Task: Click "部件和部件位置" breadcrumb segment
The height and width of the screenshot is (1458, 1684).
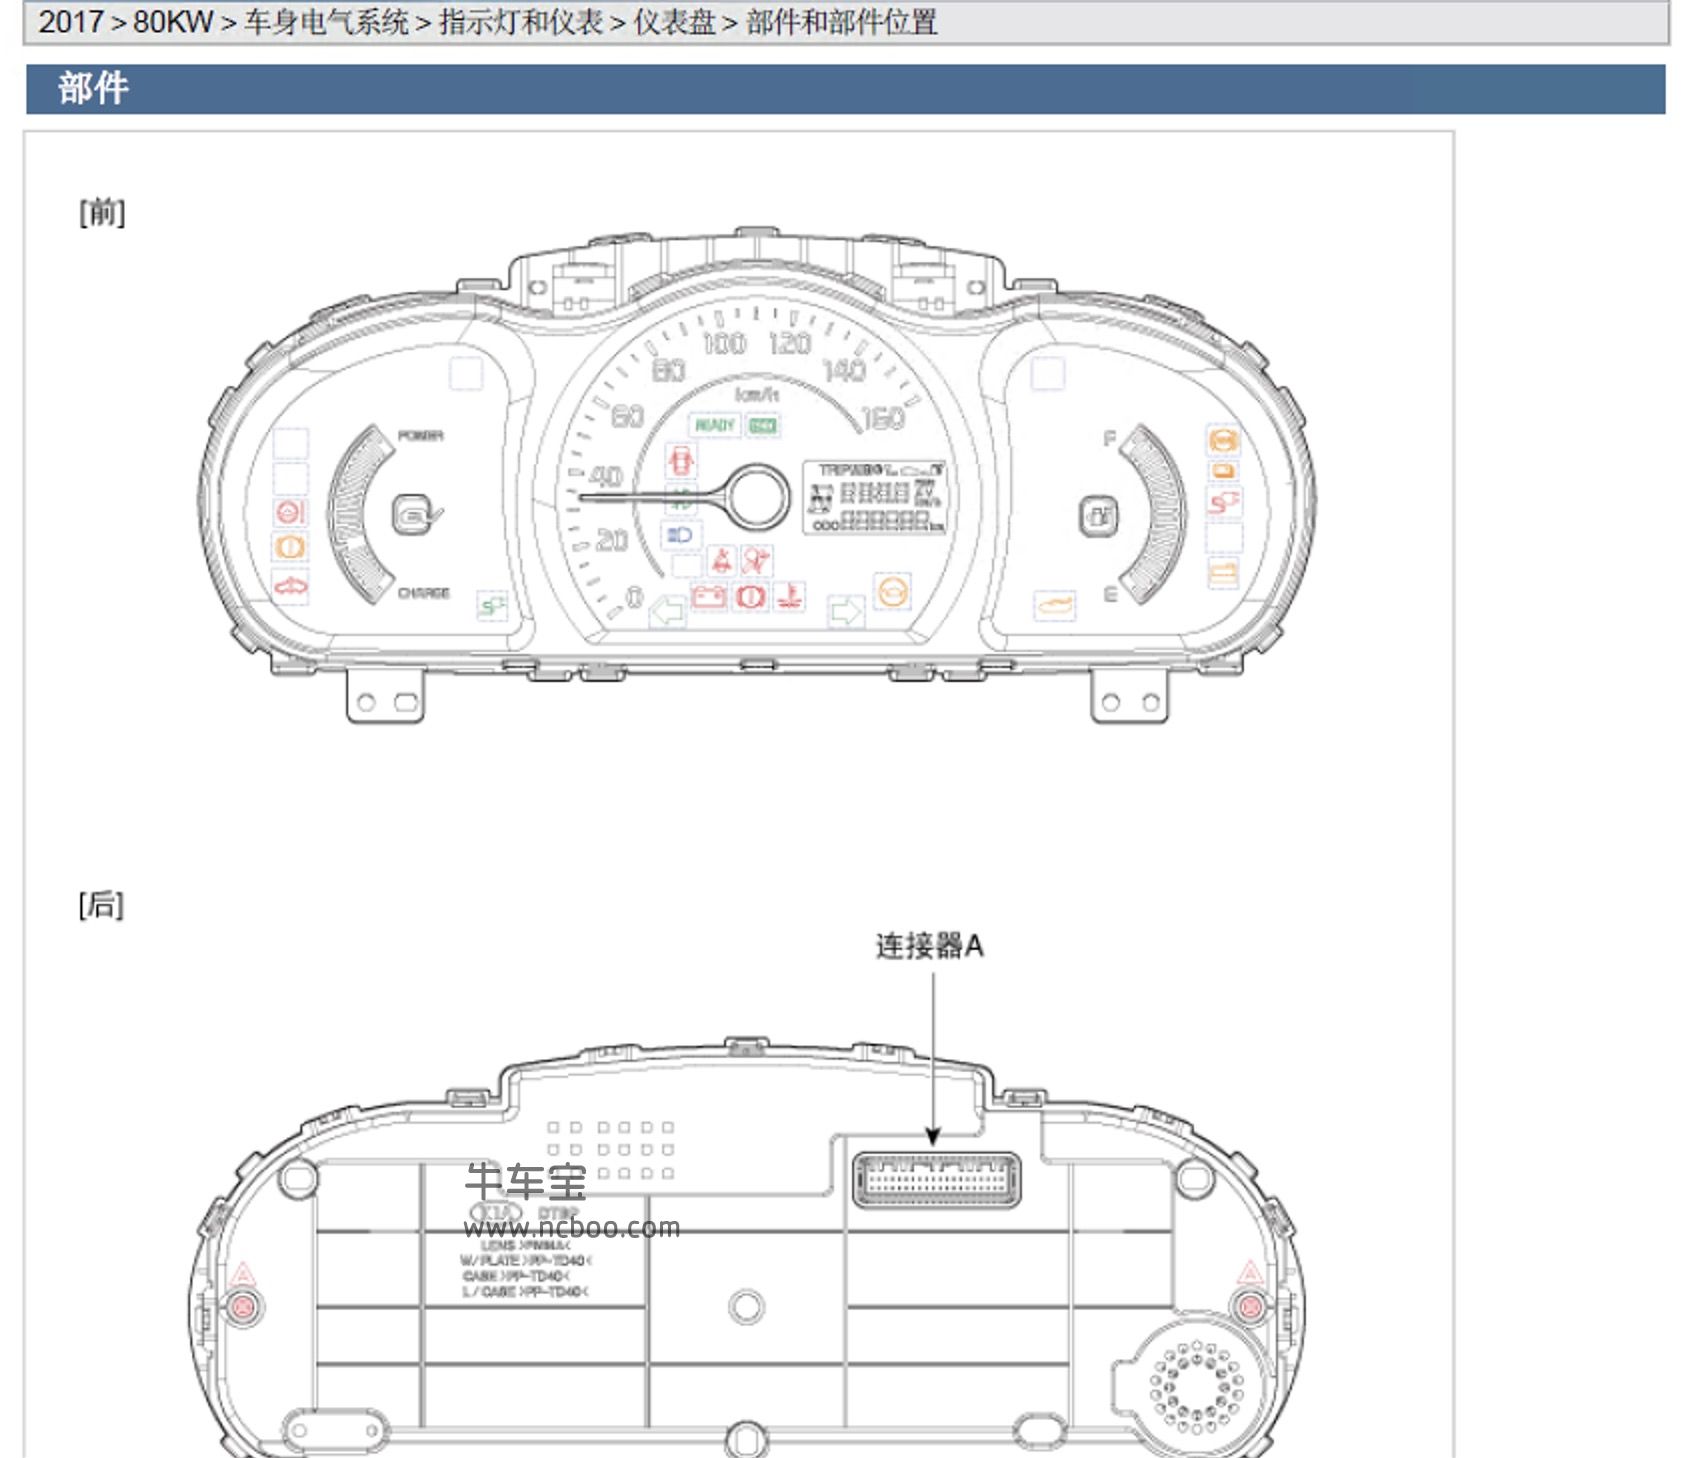Action: (842, 22)
